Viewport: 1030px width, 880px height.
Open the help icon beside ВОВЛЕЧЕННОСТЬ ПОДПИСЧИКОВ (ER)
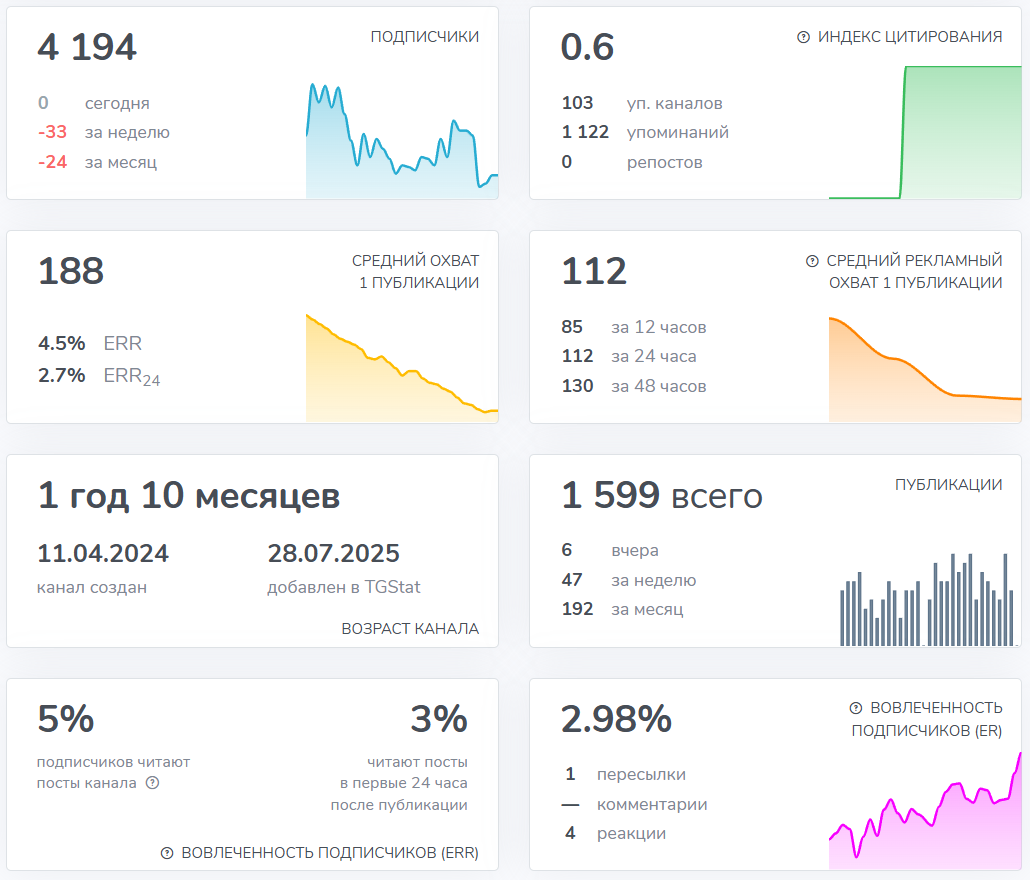[856, 707]
